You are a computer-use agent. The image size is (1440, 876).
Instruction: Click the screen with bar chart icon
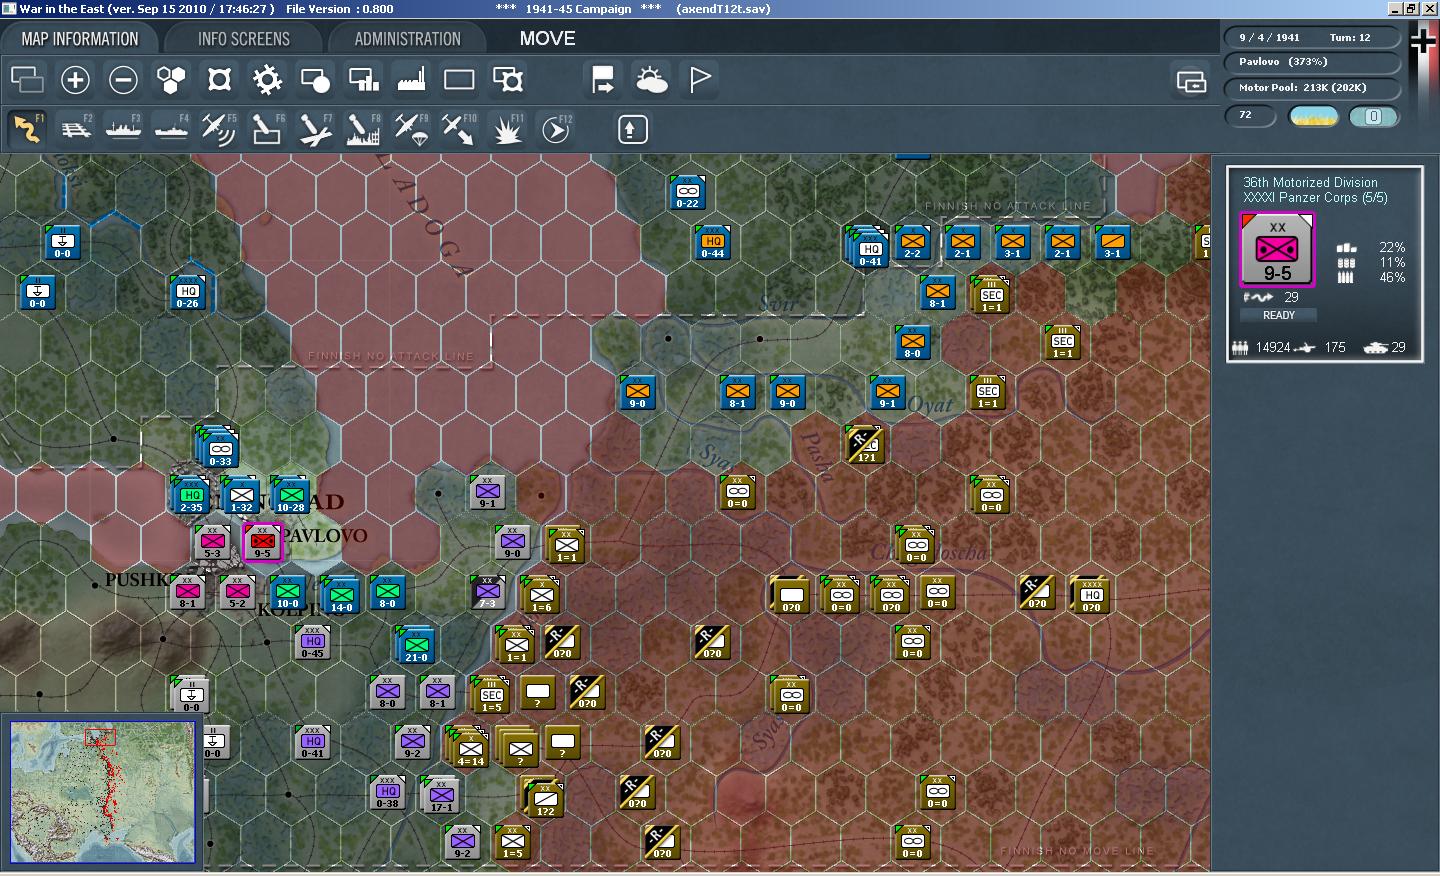363,79
